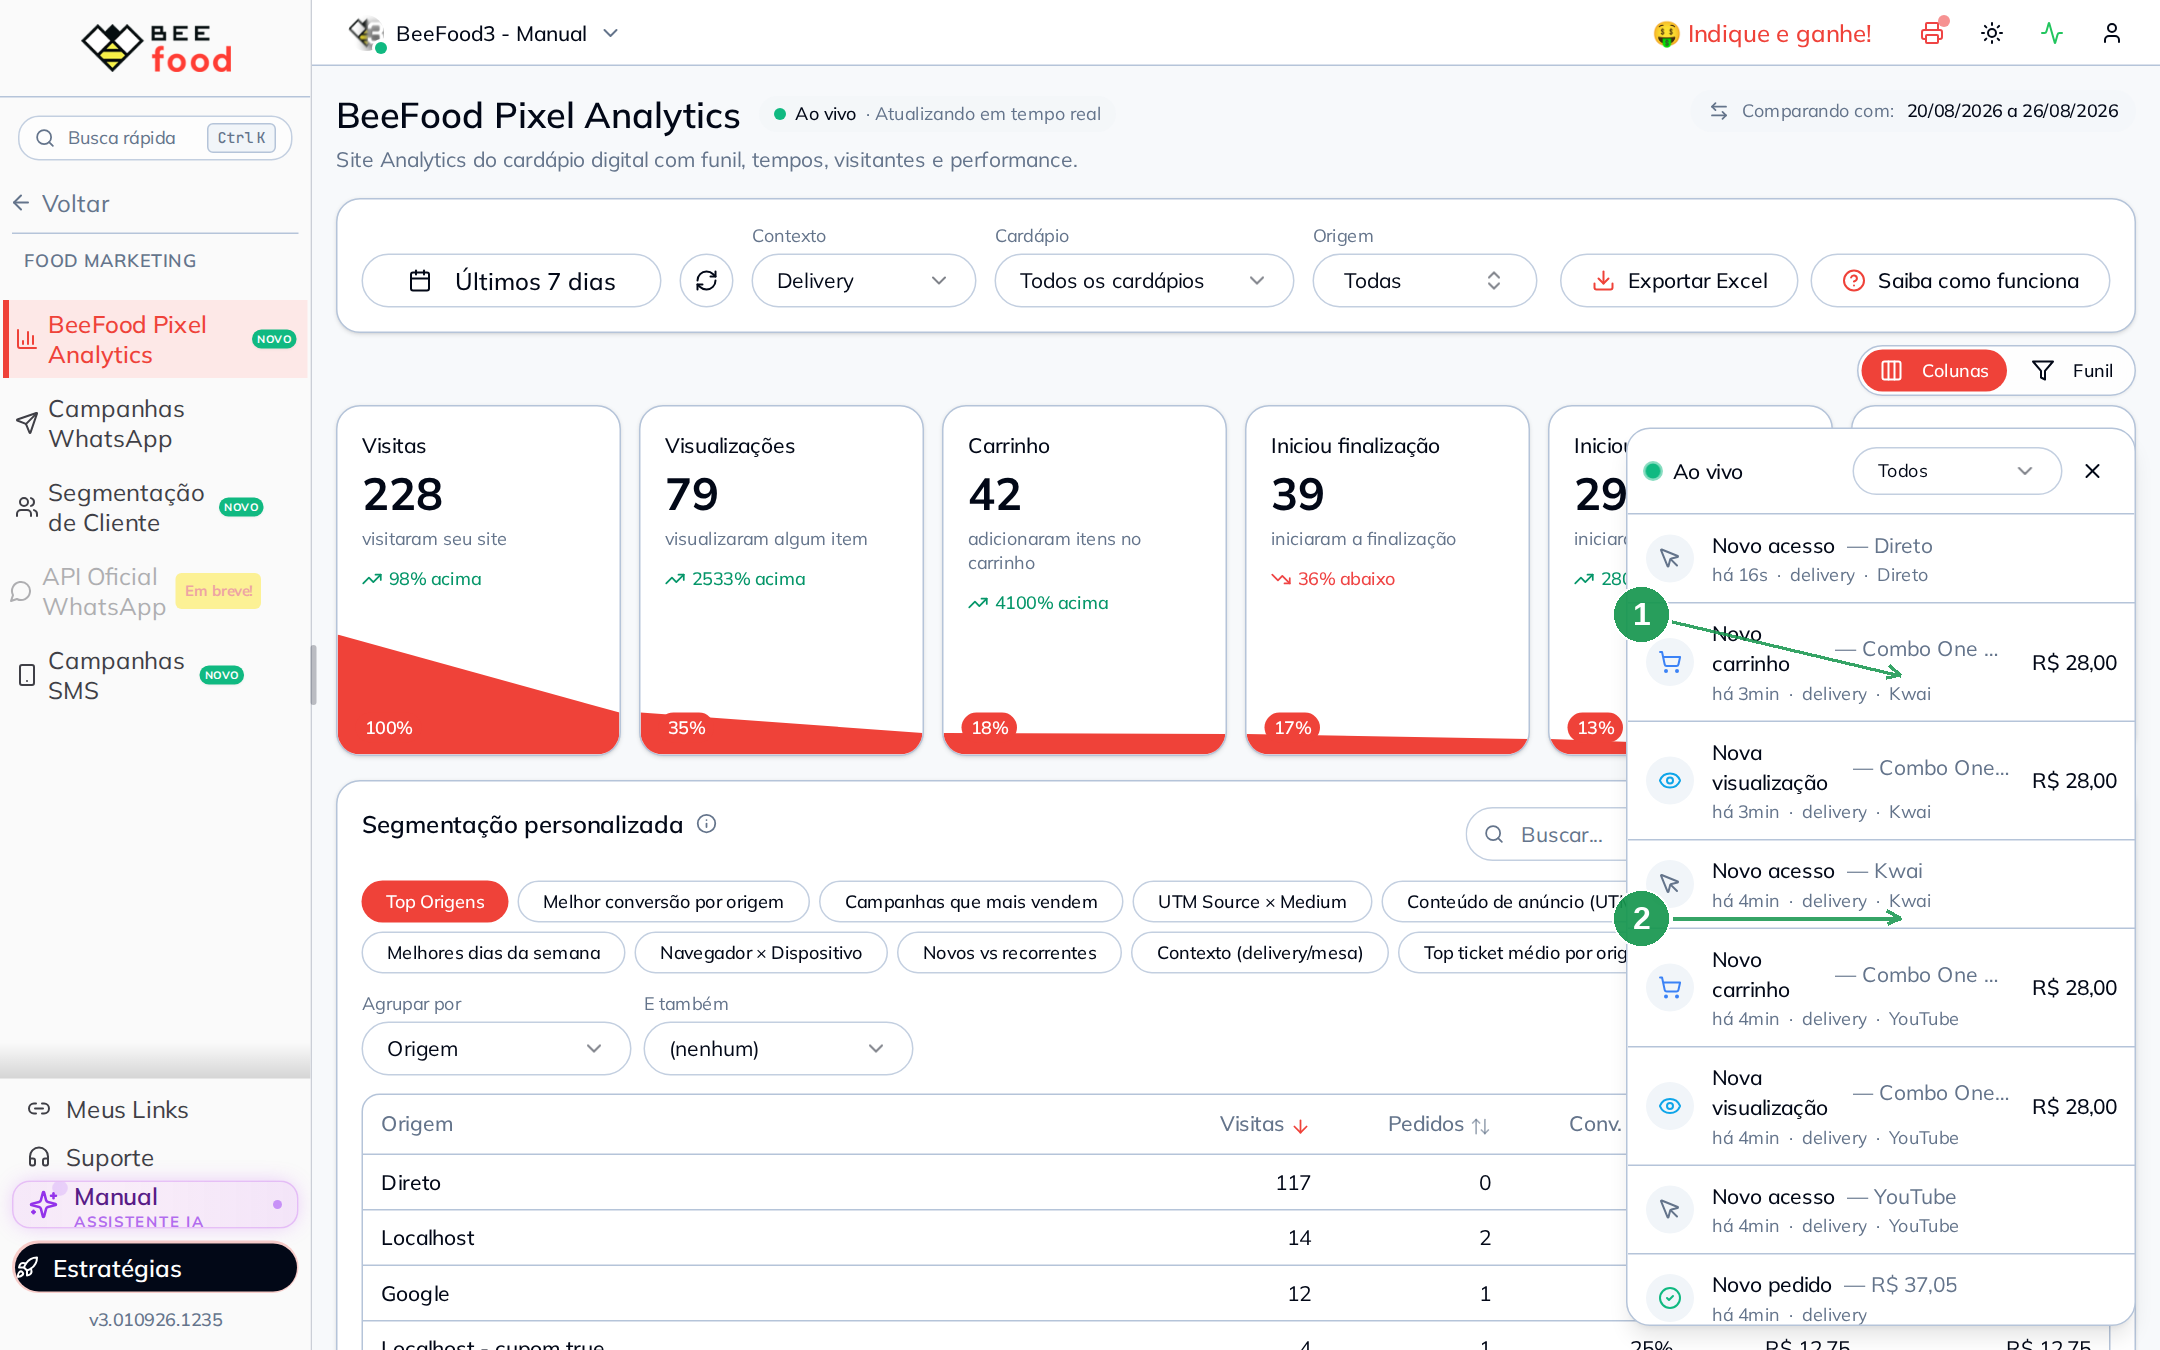Screen dimensions: 2160x1350
Task: Toggle the light/dark theme sun icon
Action: coord(1992,33)
